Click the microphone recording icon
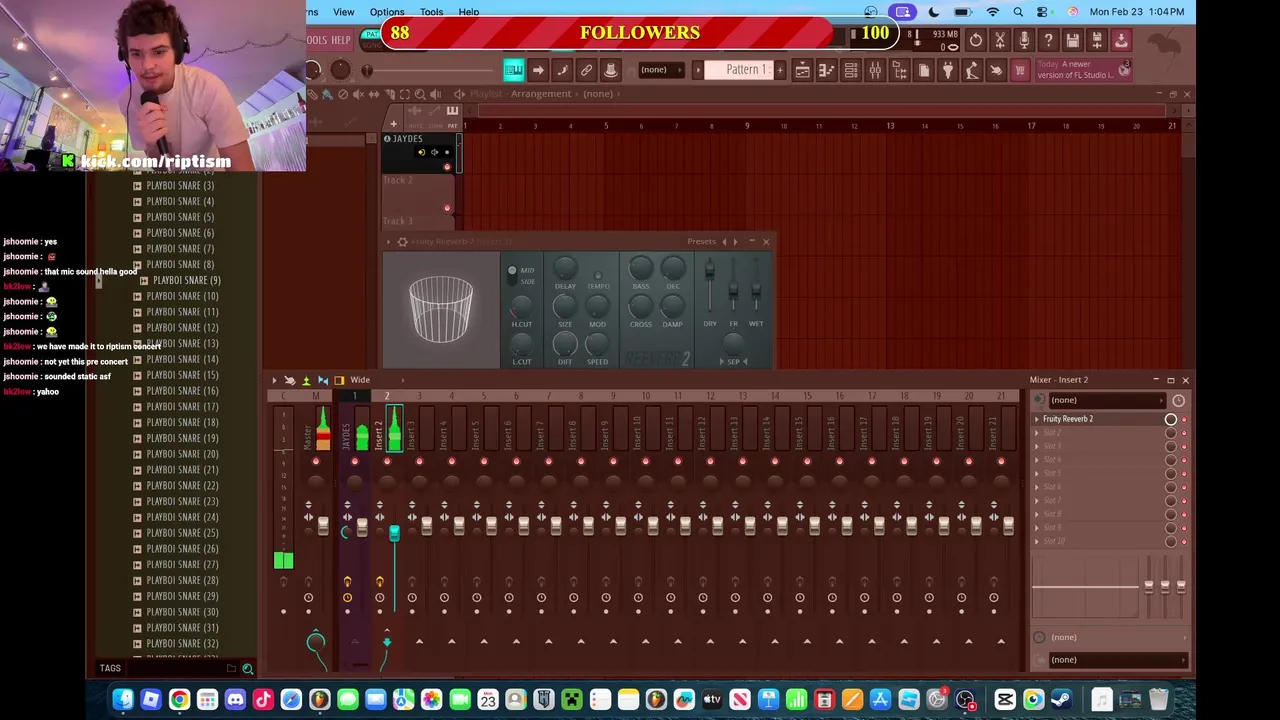Viewport: 1280px width, 720px height. 1024,40
